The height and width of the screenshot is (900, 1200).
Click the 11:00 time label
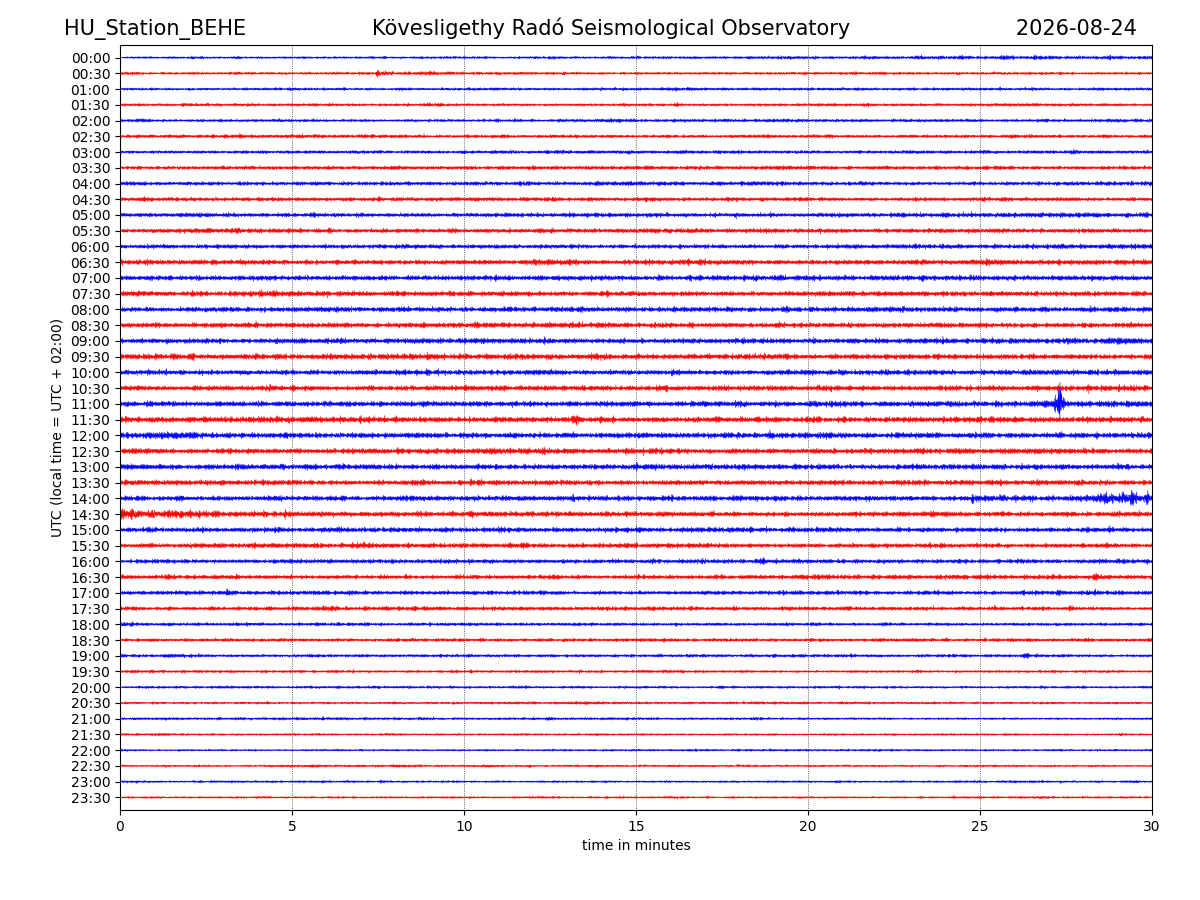tap(91, 404)
